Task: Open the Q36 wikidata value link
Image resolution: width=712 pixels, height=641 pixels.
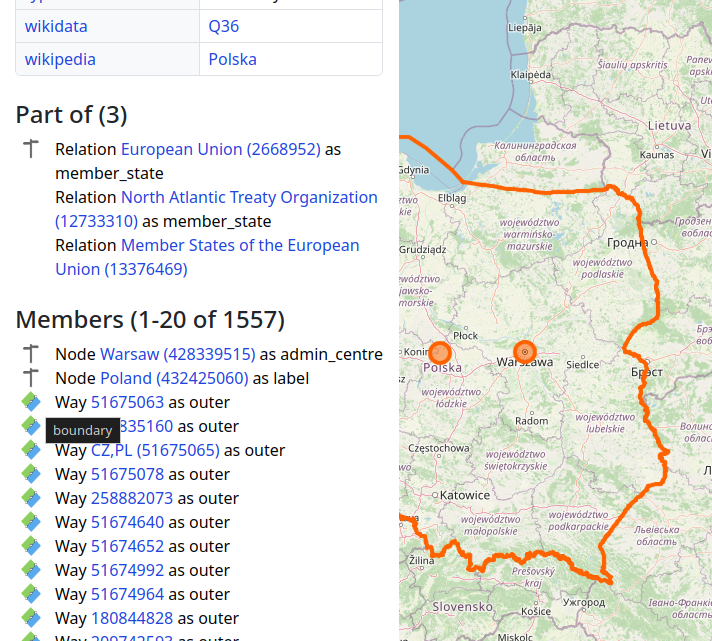Action: pos(224,27)
